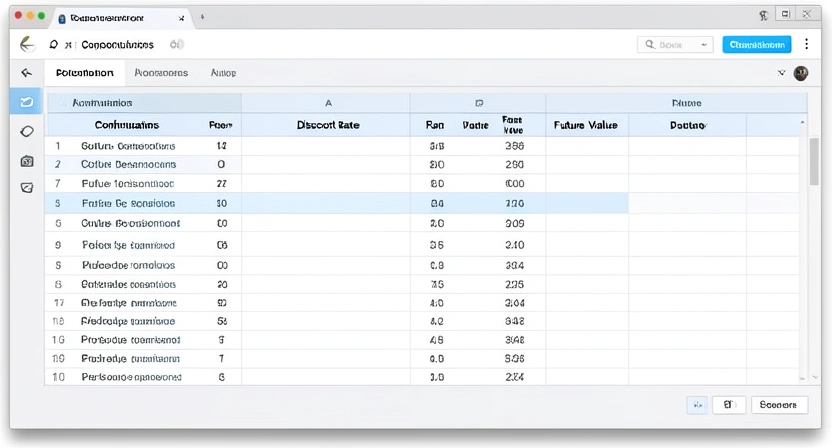832x448 pixels.
Task: Click the search input field at top right
Action: tap(670, 44)
